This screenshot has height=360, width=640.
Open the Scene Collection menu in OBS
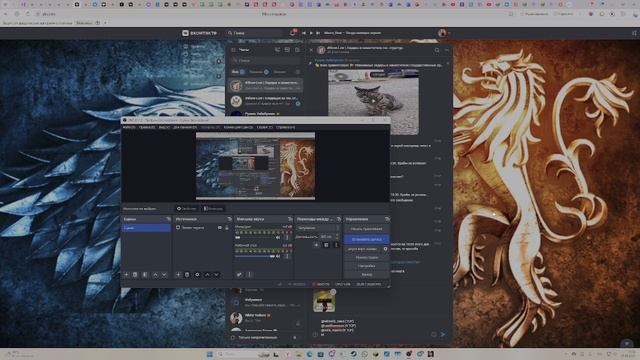tap(238, 127)
